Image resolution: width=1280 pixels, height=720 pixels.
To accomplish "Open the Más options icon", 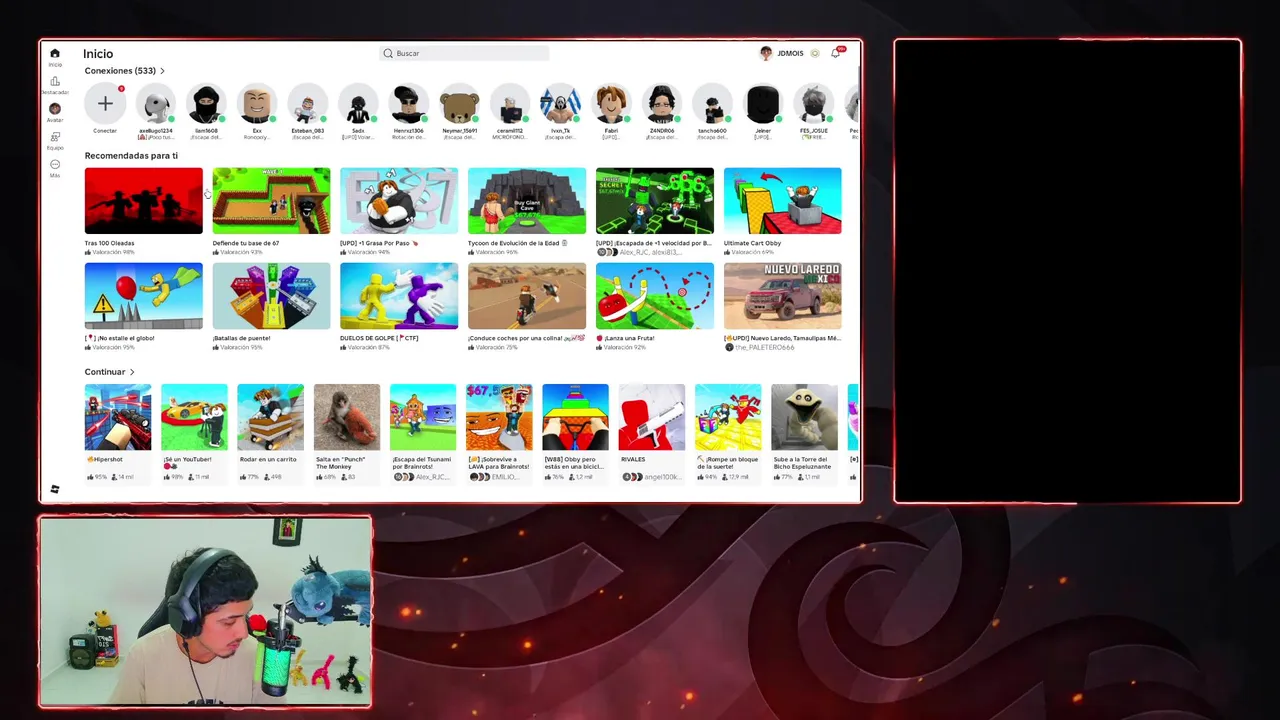I will [55, 164].
